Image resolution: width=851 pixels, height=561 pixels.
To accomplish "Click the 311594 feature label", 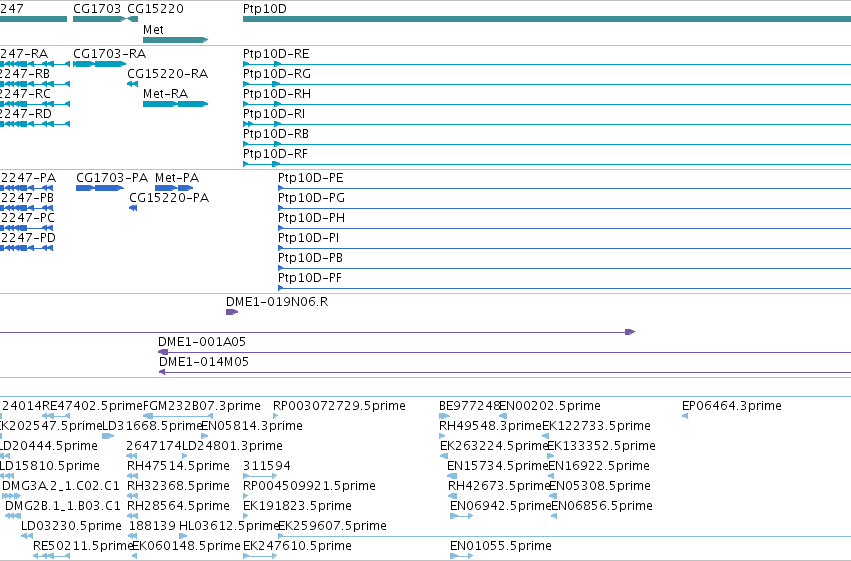I will coord(266,466).
